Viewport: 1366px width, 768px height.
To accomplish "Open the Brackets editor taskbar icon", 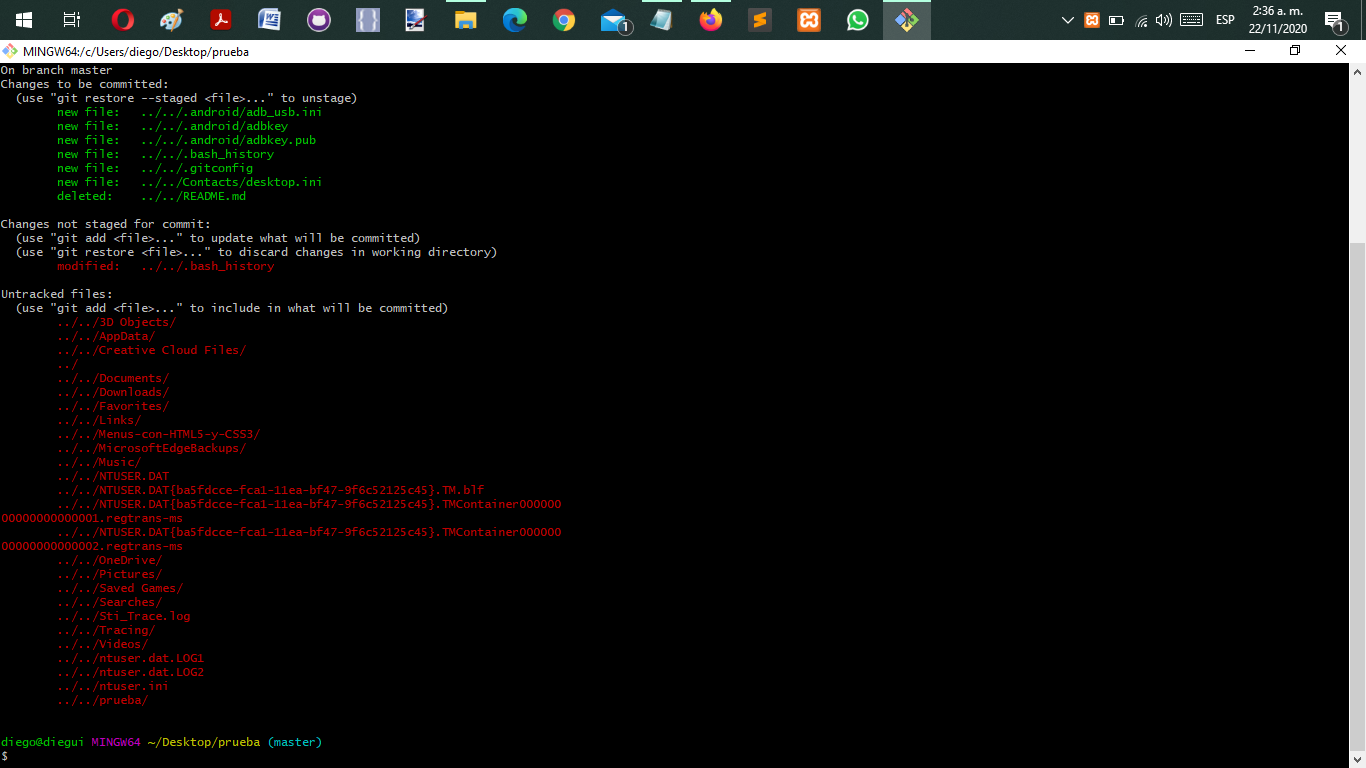I will (x=368, y=20).
